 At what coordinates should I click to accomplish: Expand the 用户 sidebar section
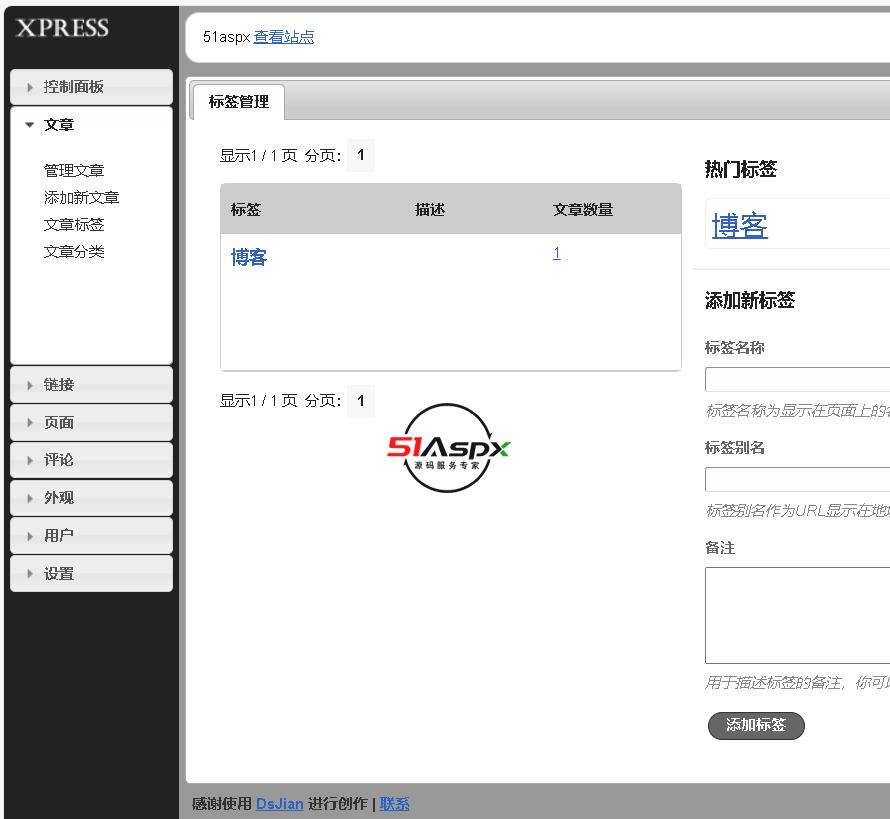(x=91, y=536)
